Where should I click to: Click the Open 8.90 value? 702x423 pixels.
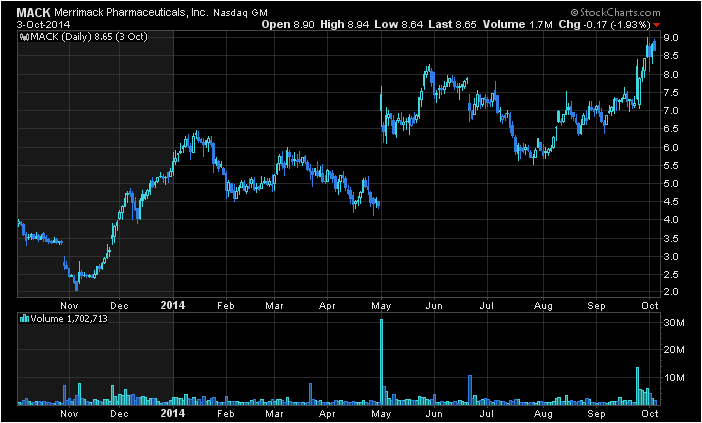[289, 25]
